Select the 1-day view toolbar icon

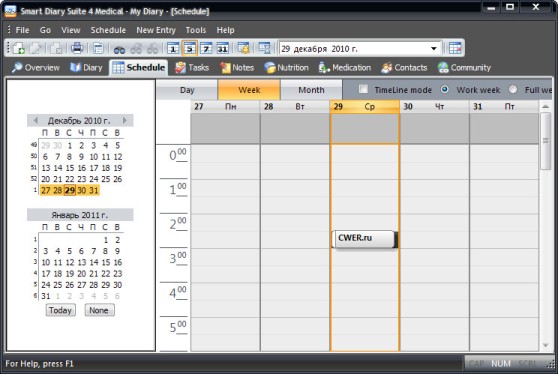coord(173,48)
